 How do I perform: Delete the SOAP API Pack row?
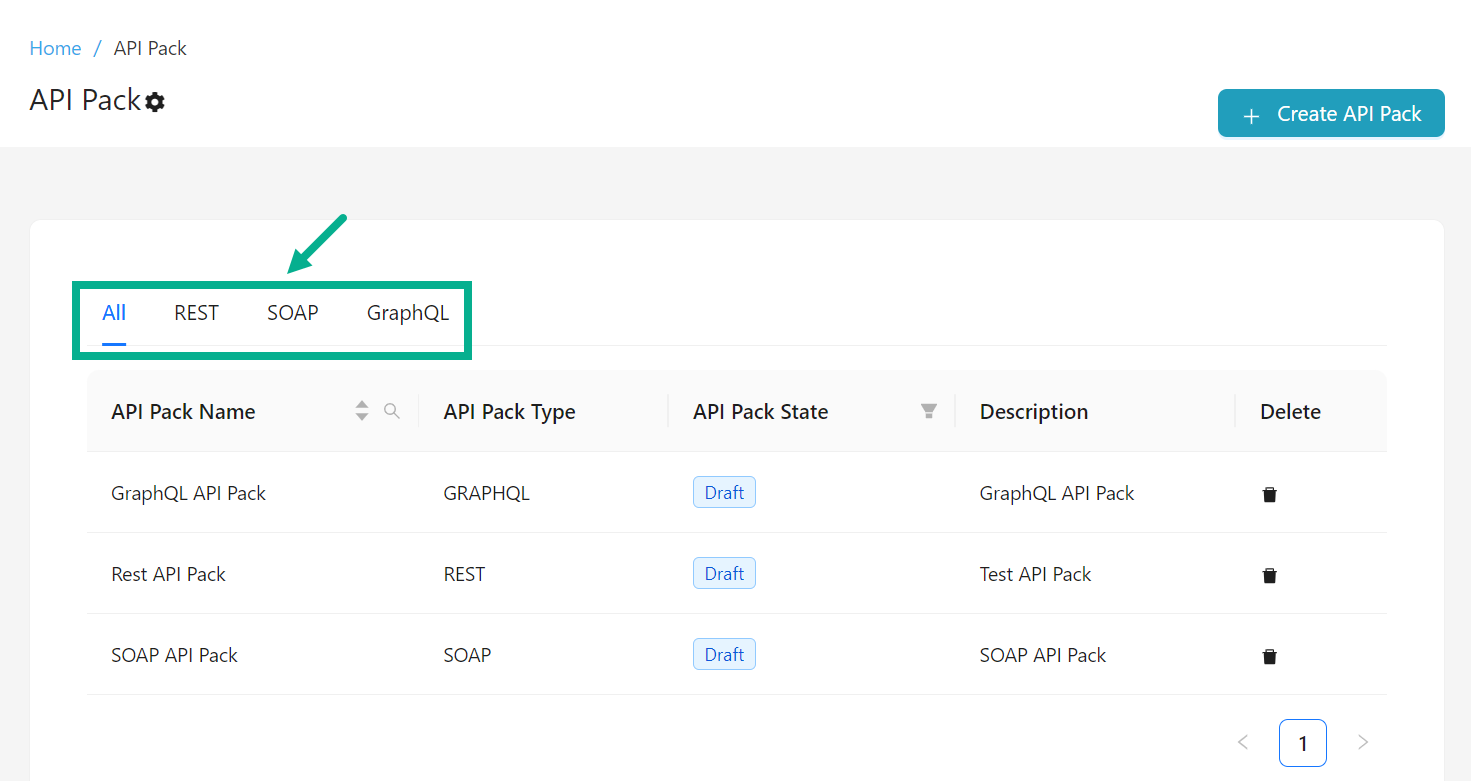pos(1269,656)
